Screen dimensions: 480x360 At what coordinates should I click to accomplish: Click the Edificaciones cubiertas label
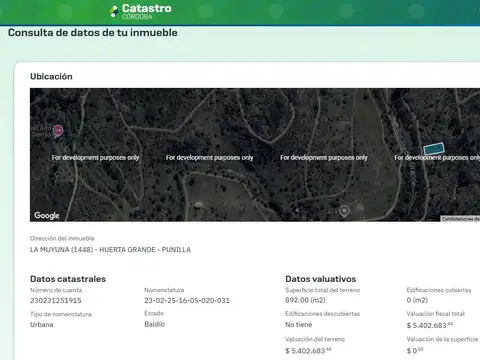tap(439, 290)
